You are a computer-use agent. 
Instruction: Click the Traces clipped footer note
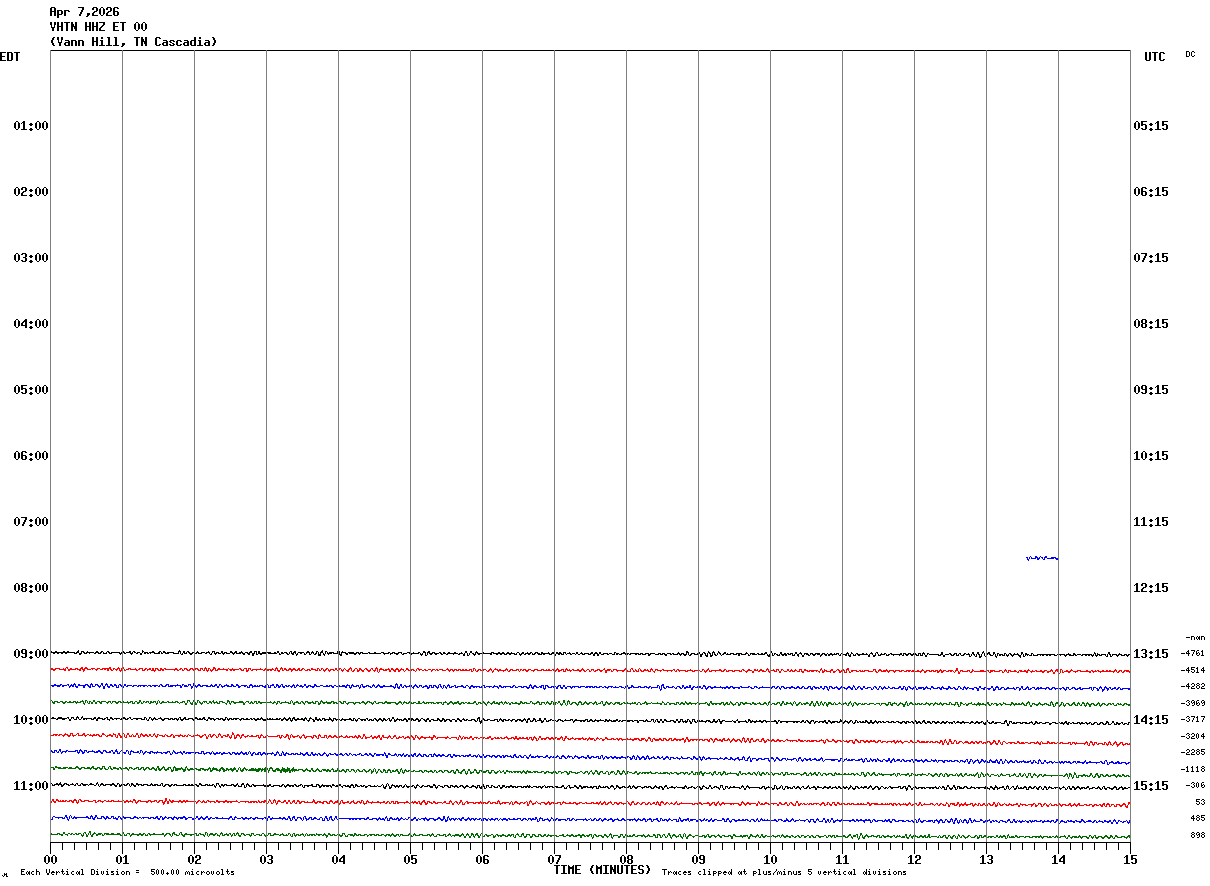[784, 872]
